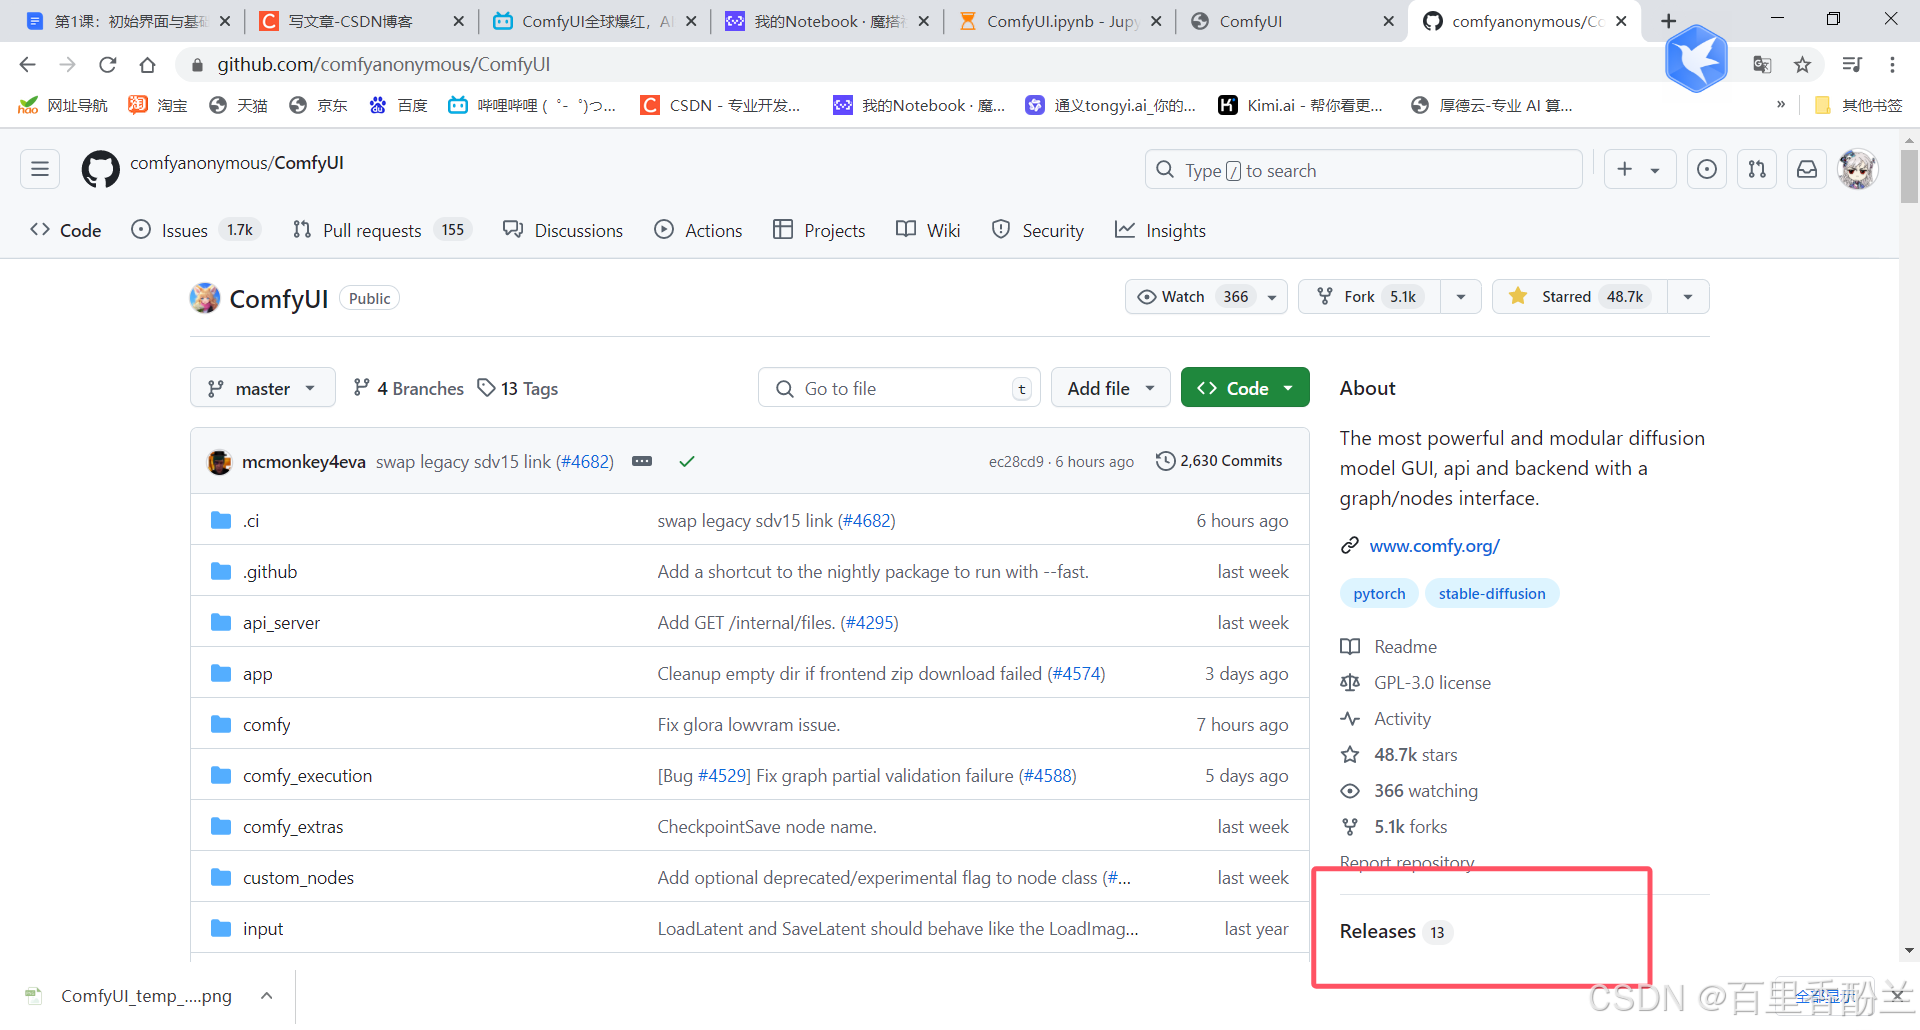This screenshot has height=1030, width=1920.
Task: Open the 4 Branches link
Action: (408, 388)
